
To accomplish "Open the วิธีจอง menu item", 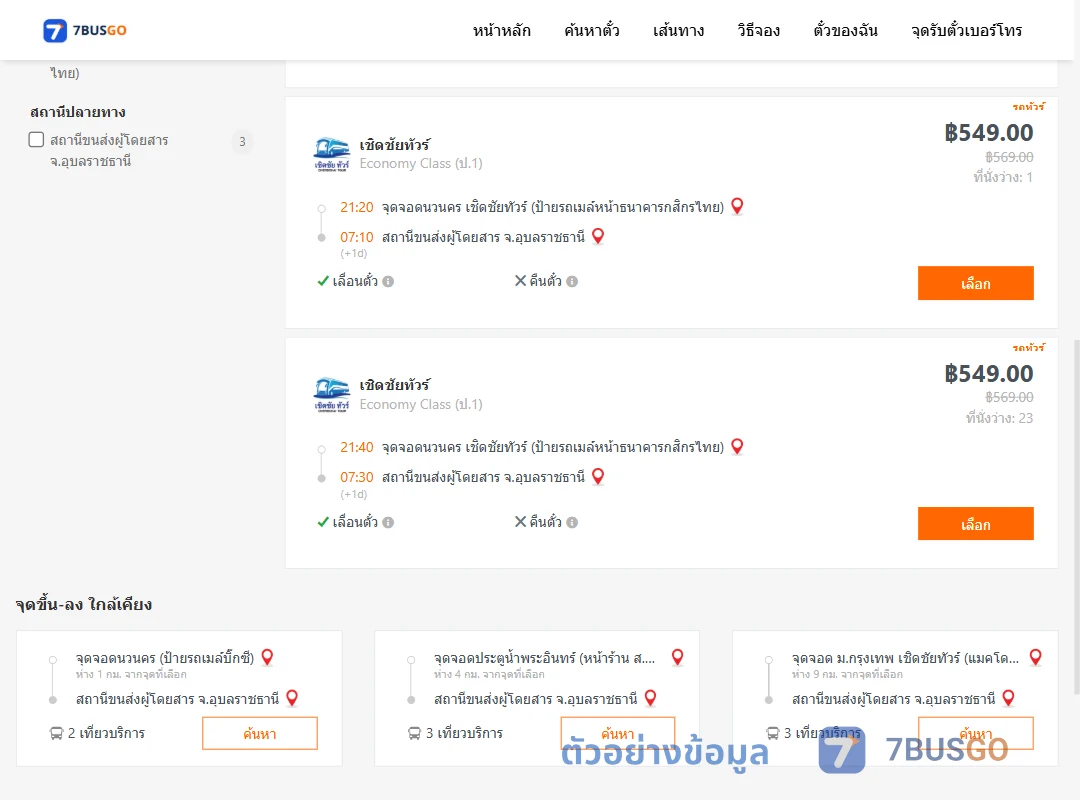I will [x=758, y=30].
